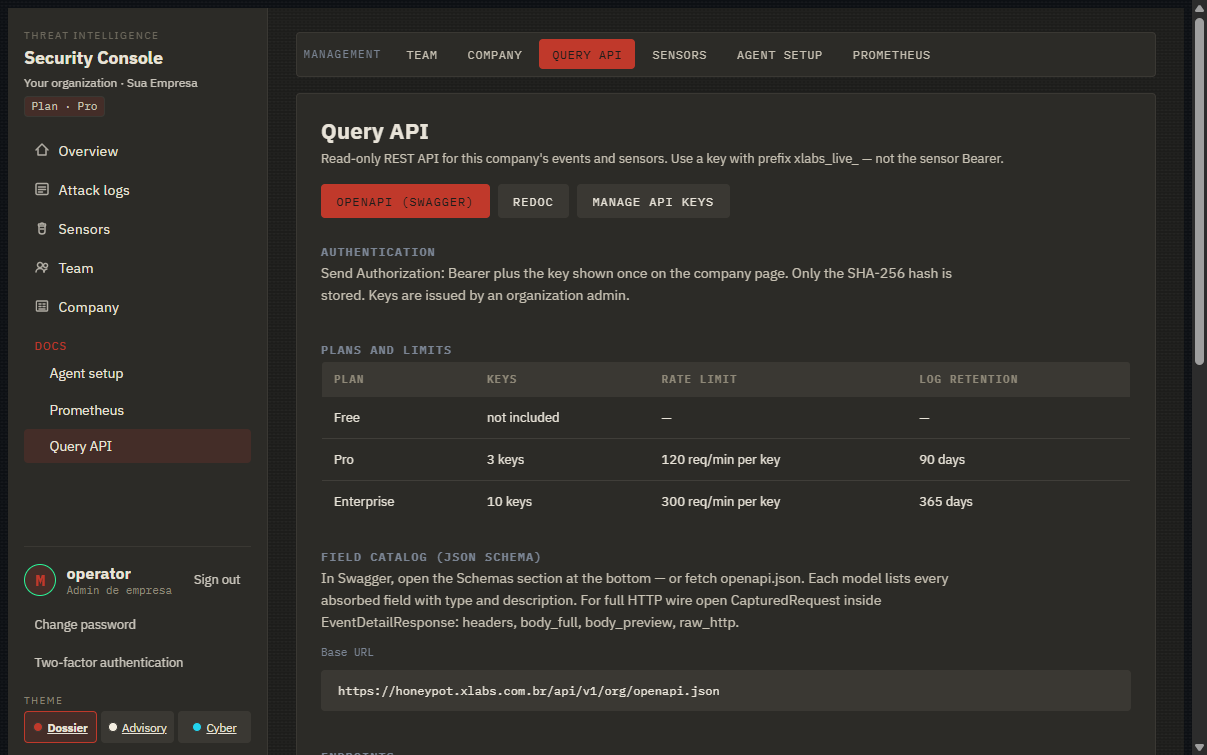The height and width of the screenshot is (755, 1207).
Task: Click the Attack logs list icon
Action: point(41,190)
